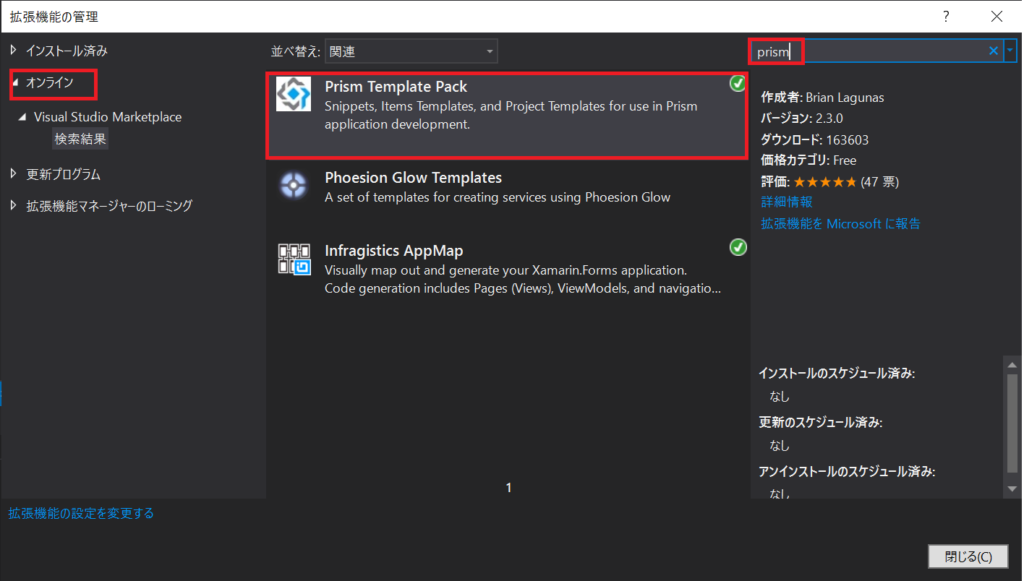Image resolution: width=1024 pixels, height=581 pixels.
Task: Click the author name Brian Lagunas
Action: coord(845,97)
